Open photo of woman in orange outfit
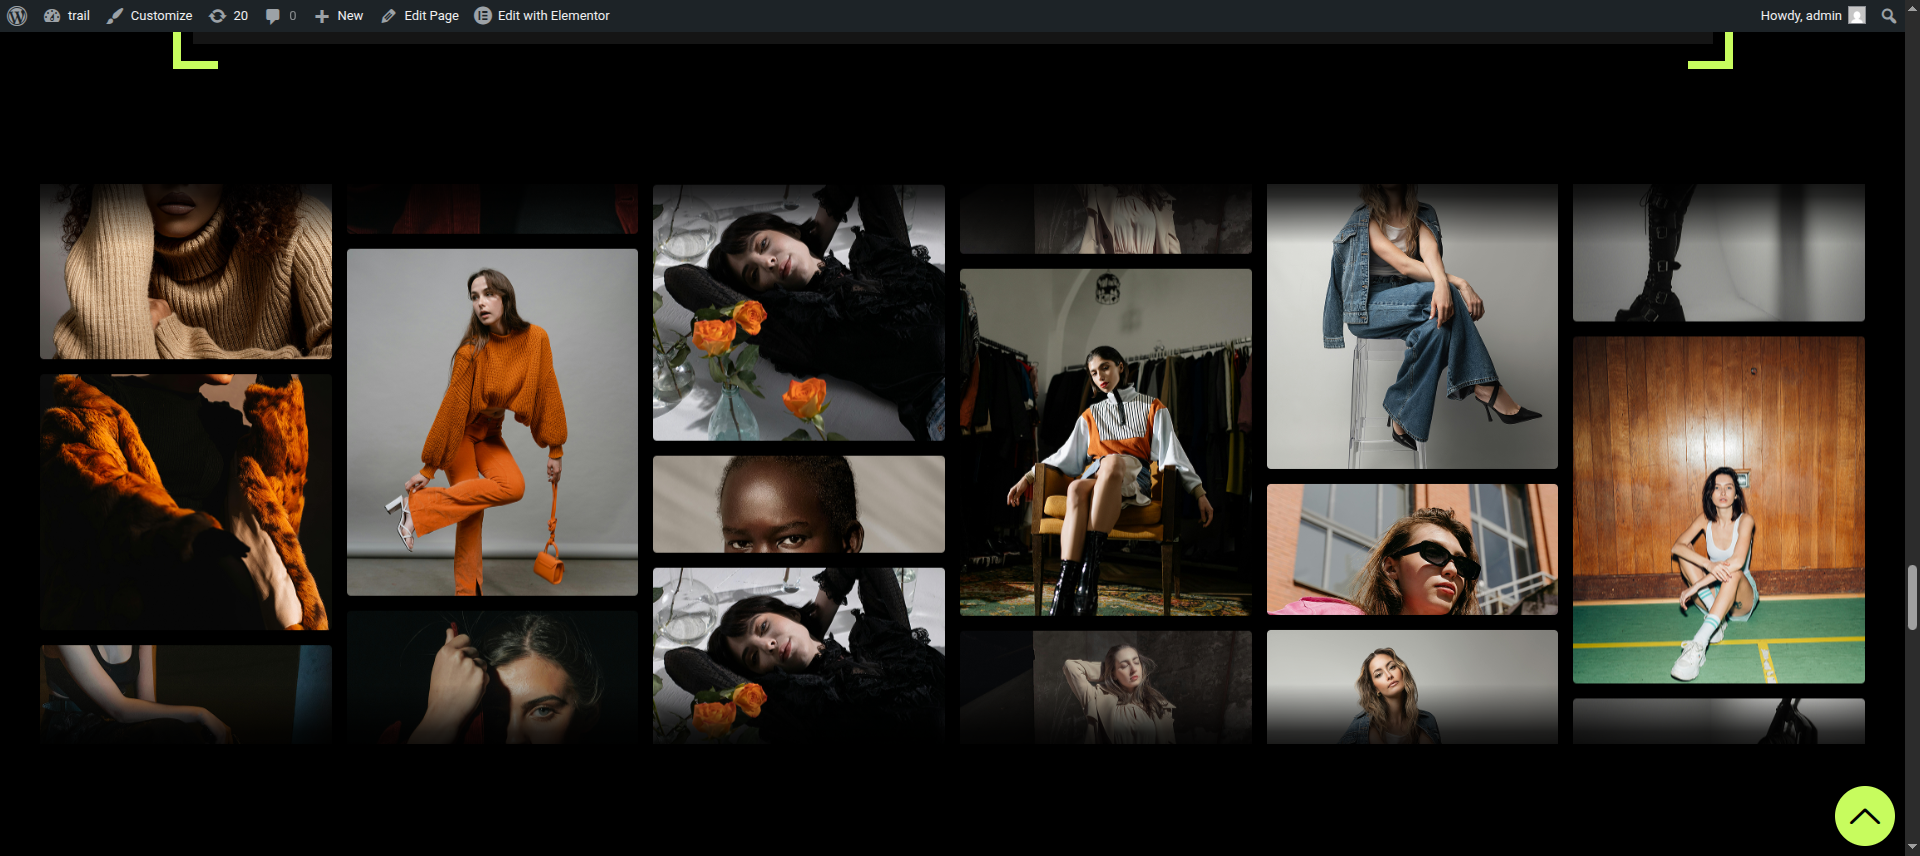The width and height of the screenshot is (1920, 856). [492, 422]
